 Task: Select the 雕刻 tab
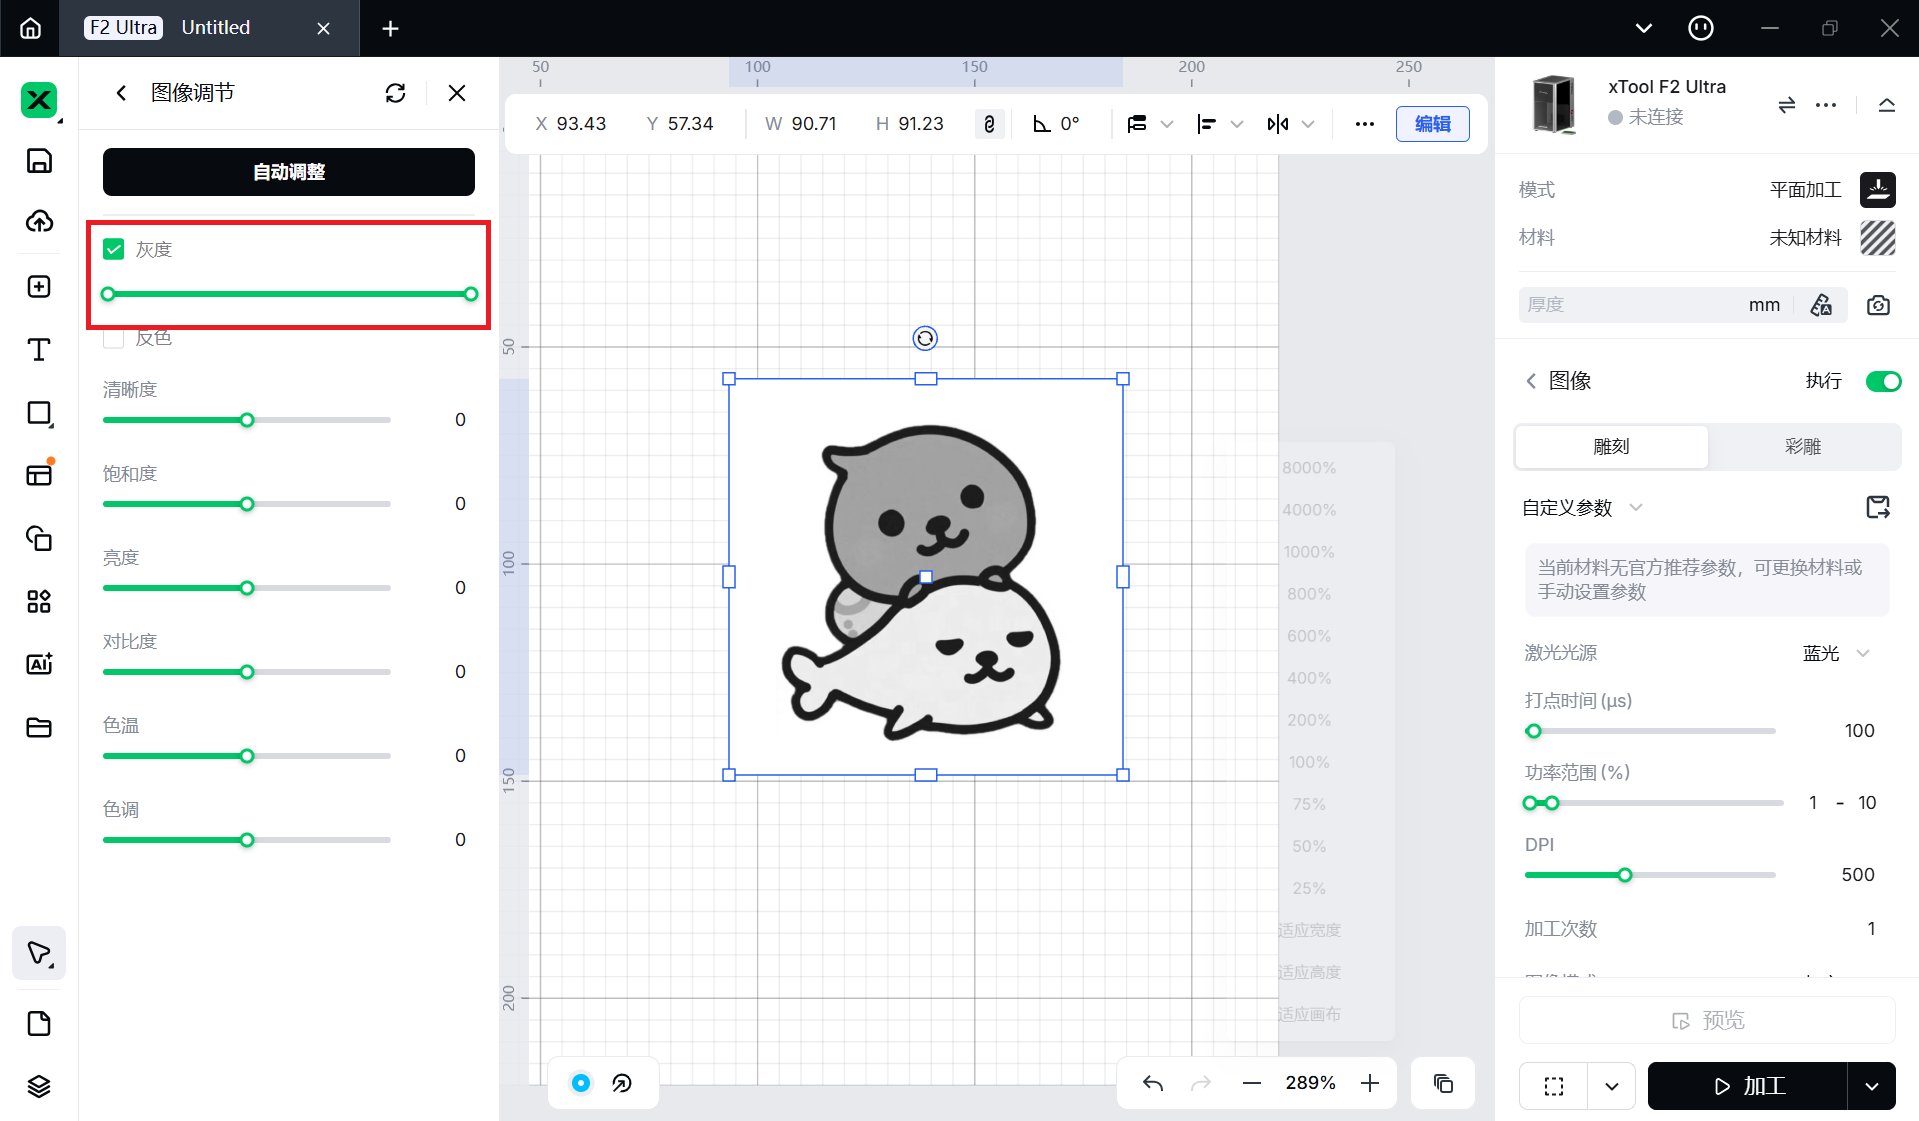tap(1611, 447)
